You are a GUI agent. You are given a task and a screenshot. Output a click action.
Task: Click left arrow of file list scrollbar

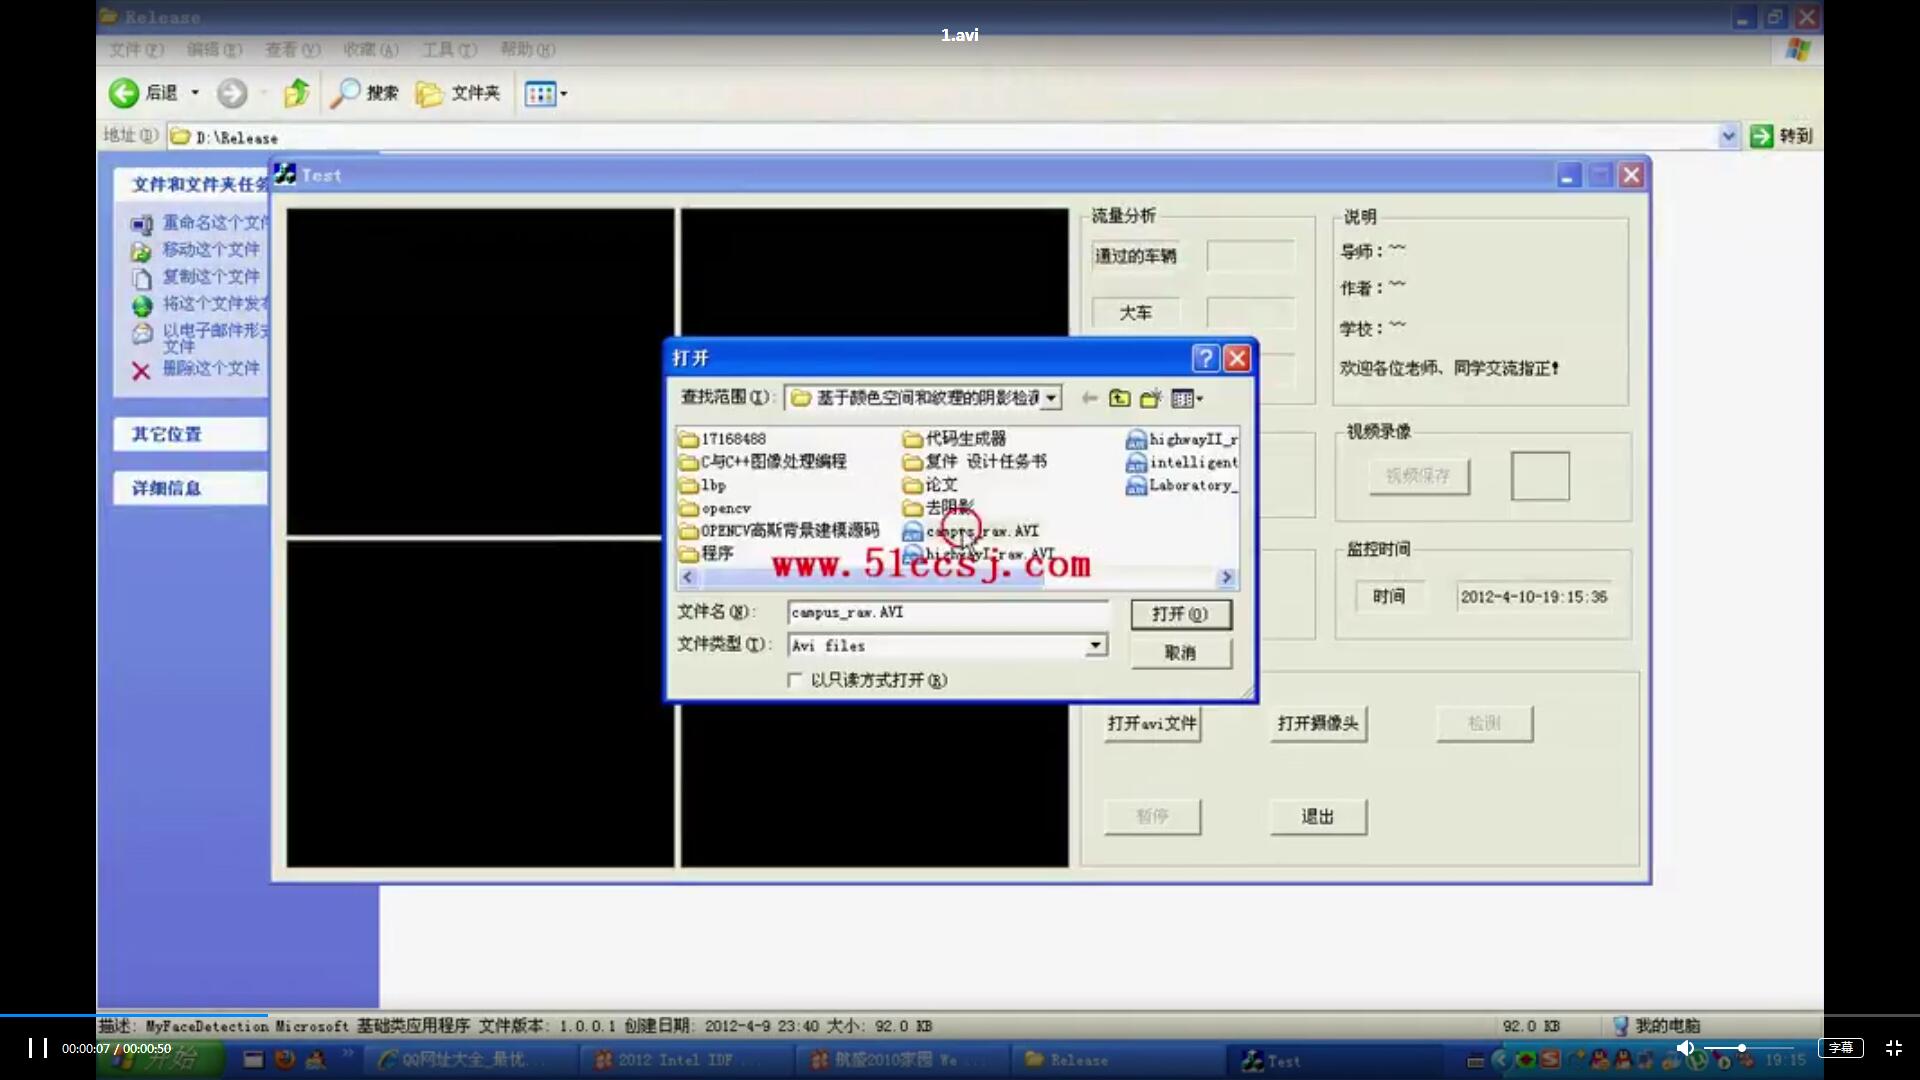pyautogui.click(x=688, y=577)
